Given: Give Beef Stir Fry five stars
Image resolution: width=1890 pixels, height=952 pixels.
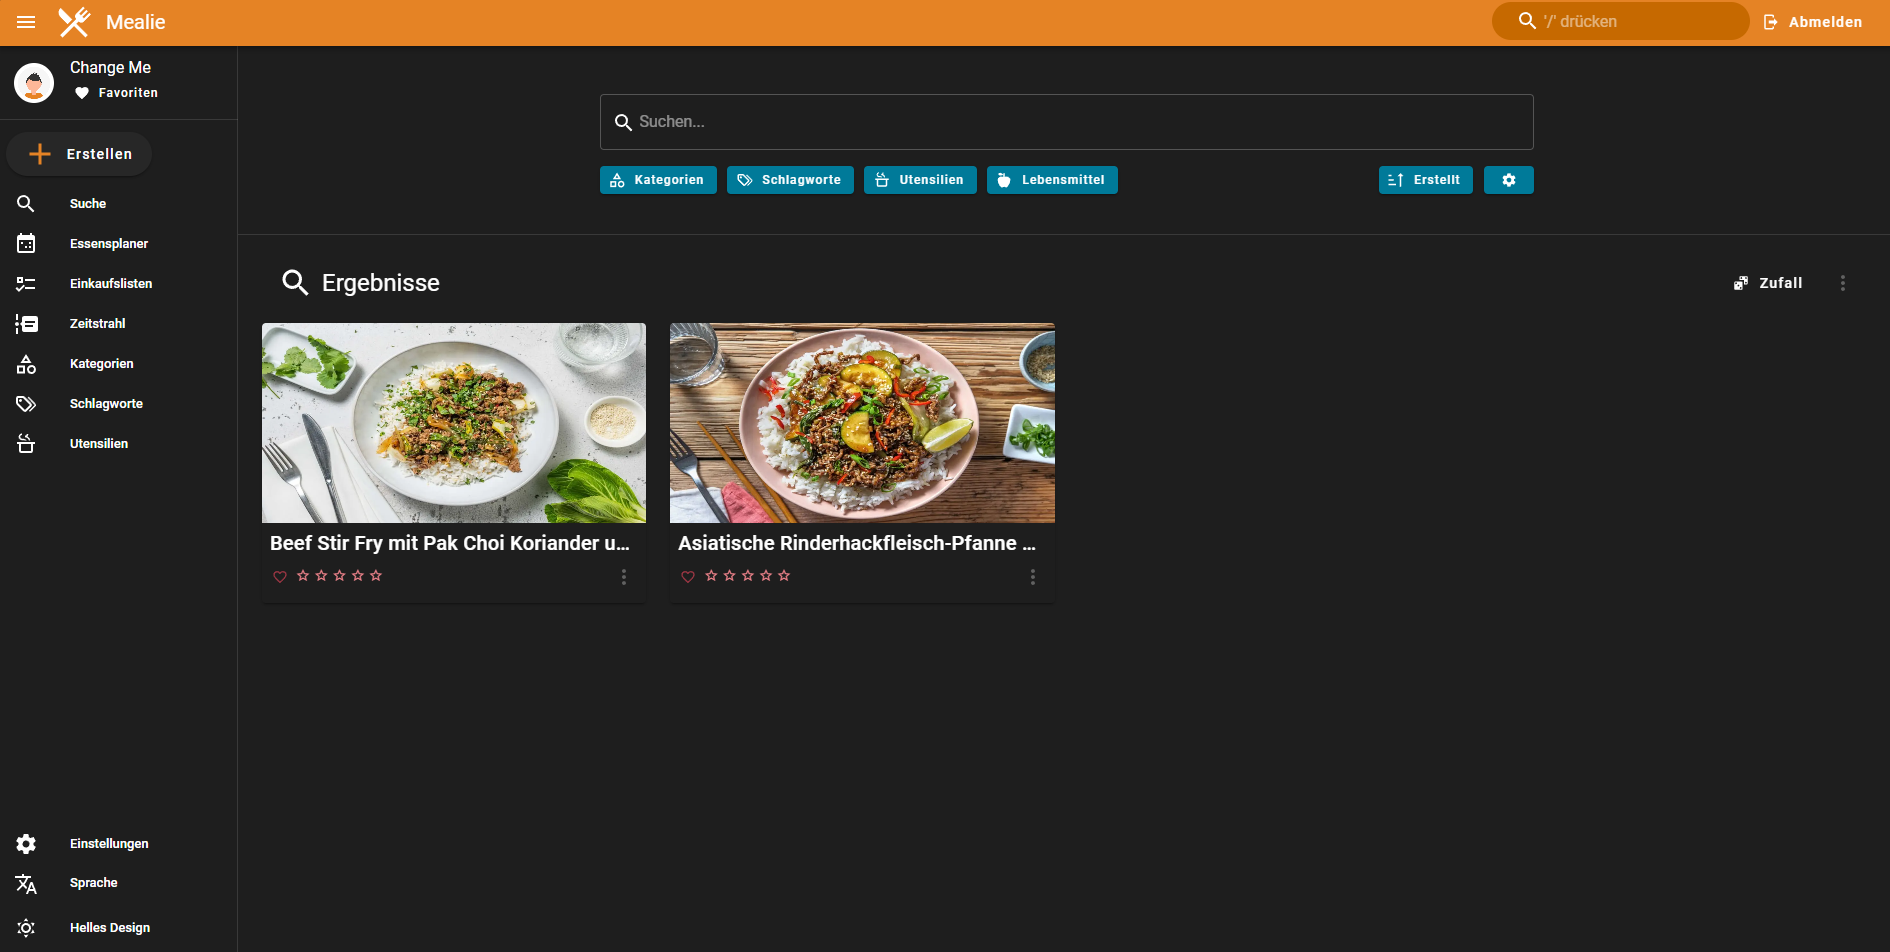Looking at the screenshot, I should 376,576.
